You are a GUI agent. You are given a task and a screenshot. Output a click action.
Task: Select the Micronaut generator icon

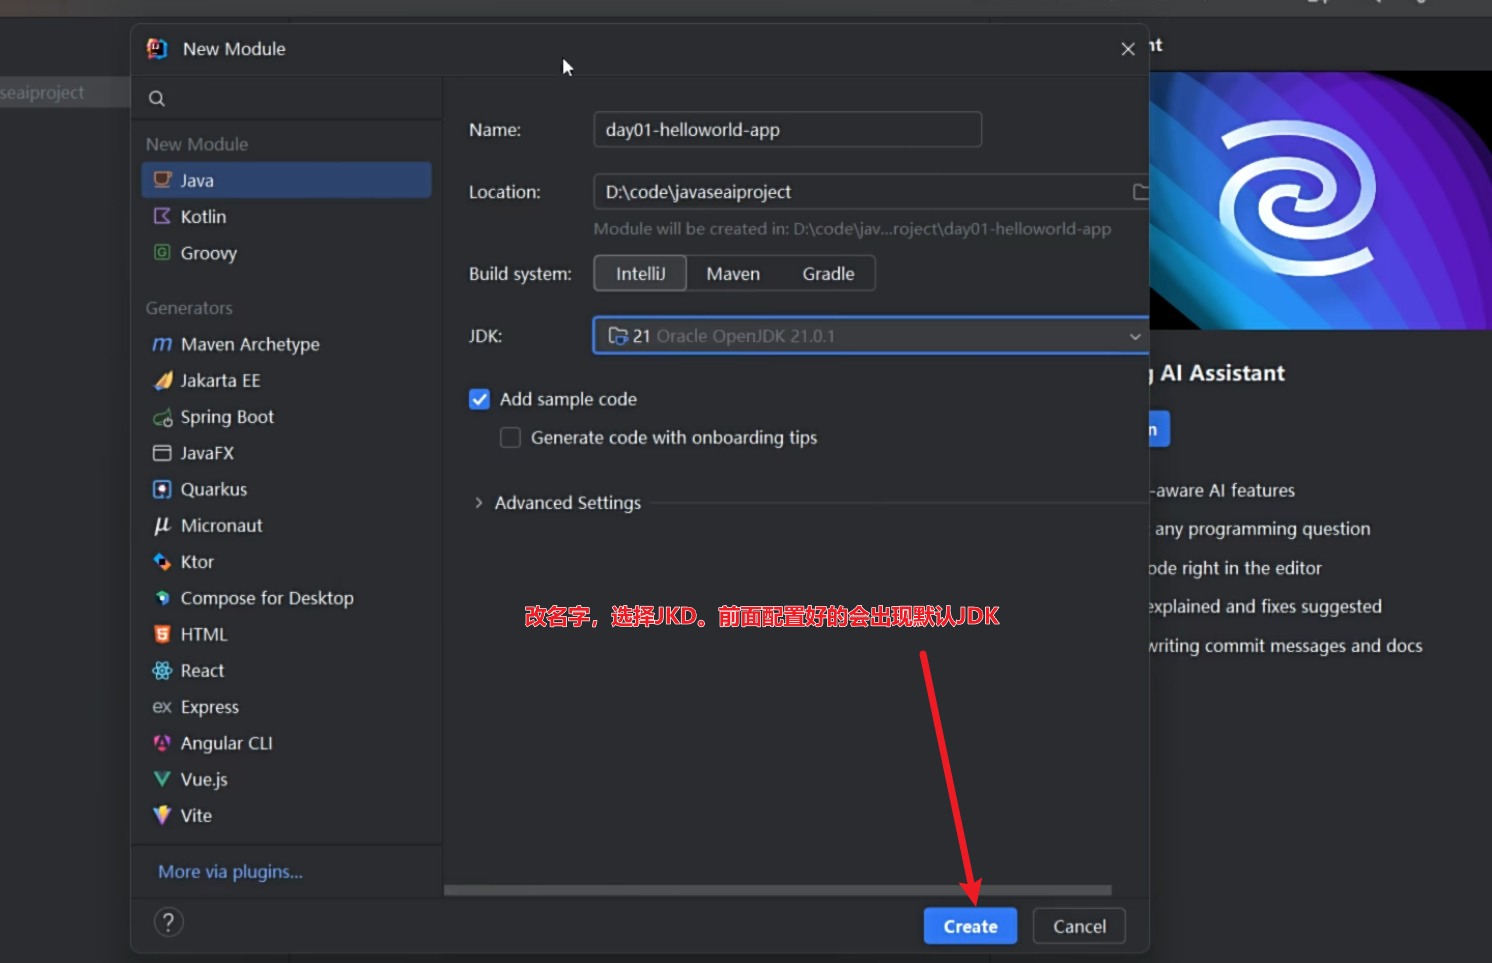(x=162, y=525)
